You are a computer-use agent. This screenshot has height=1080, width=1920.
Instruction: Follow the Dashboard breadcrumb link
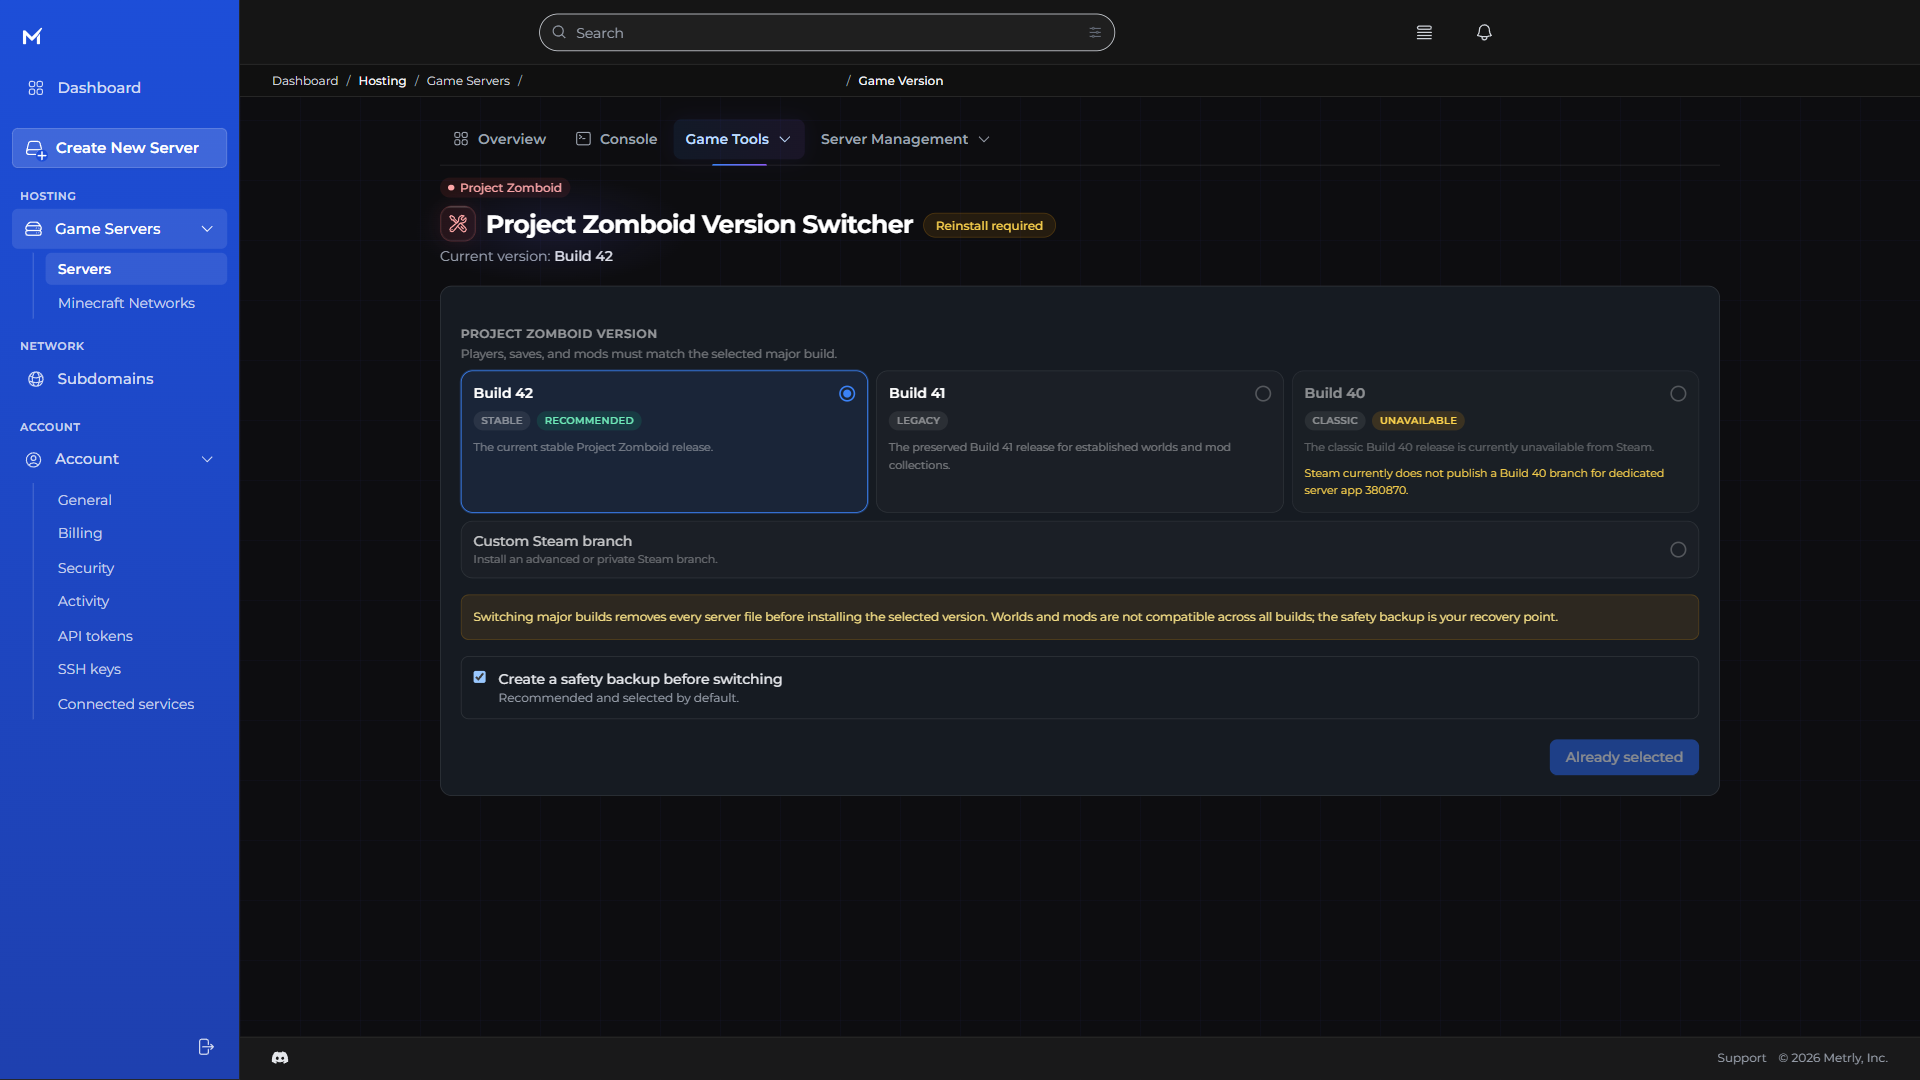305,81
